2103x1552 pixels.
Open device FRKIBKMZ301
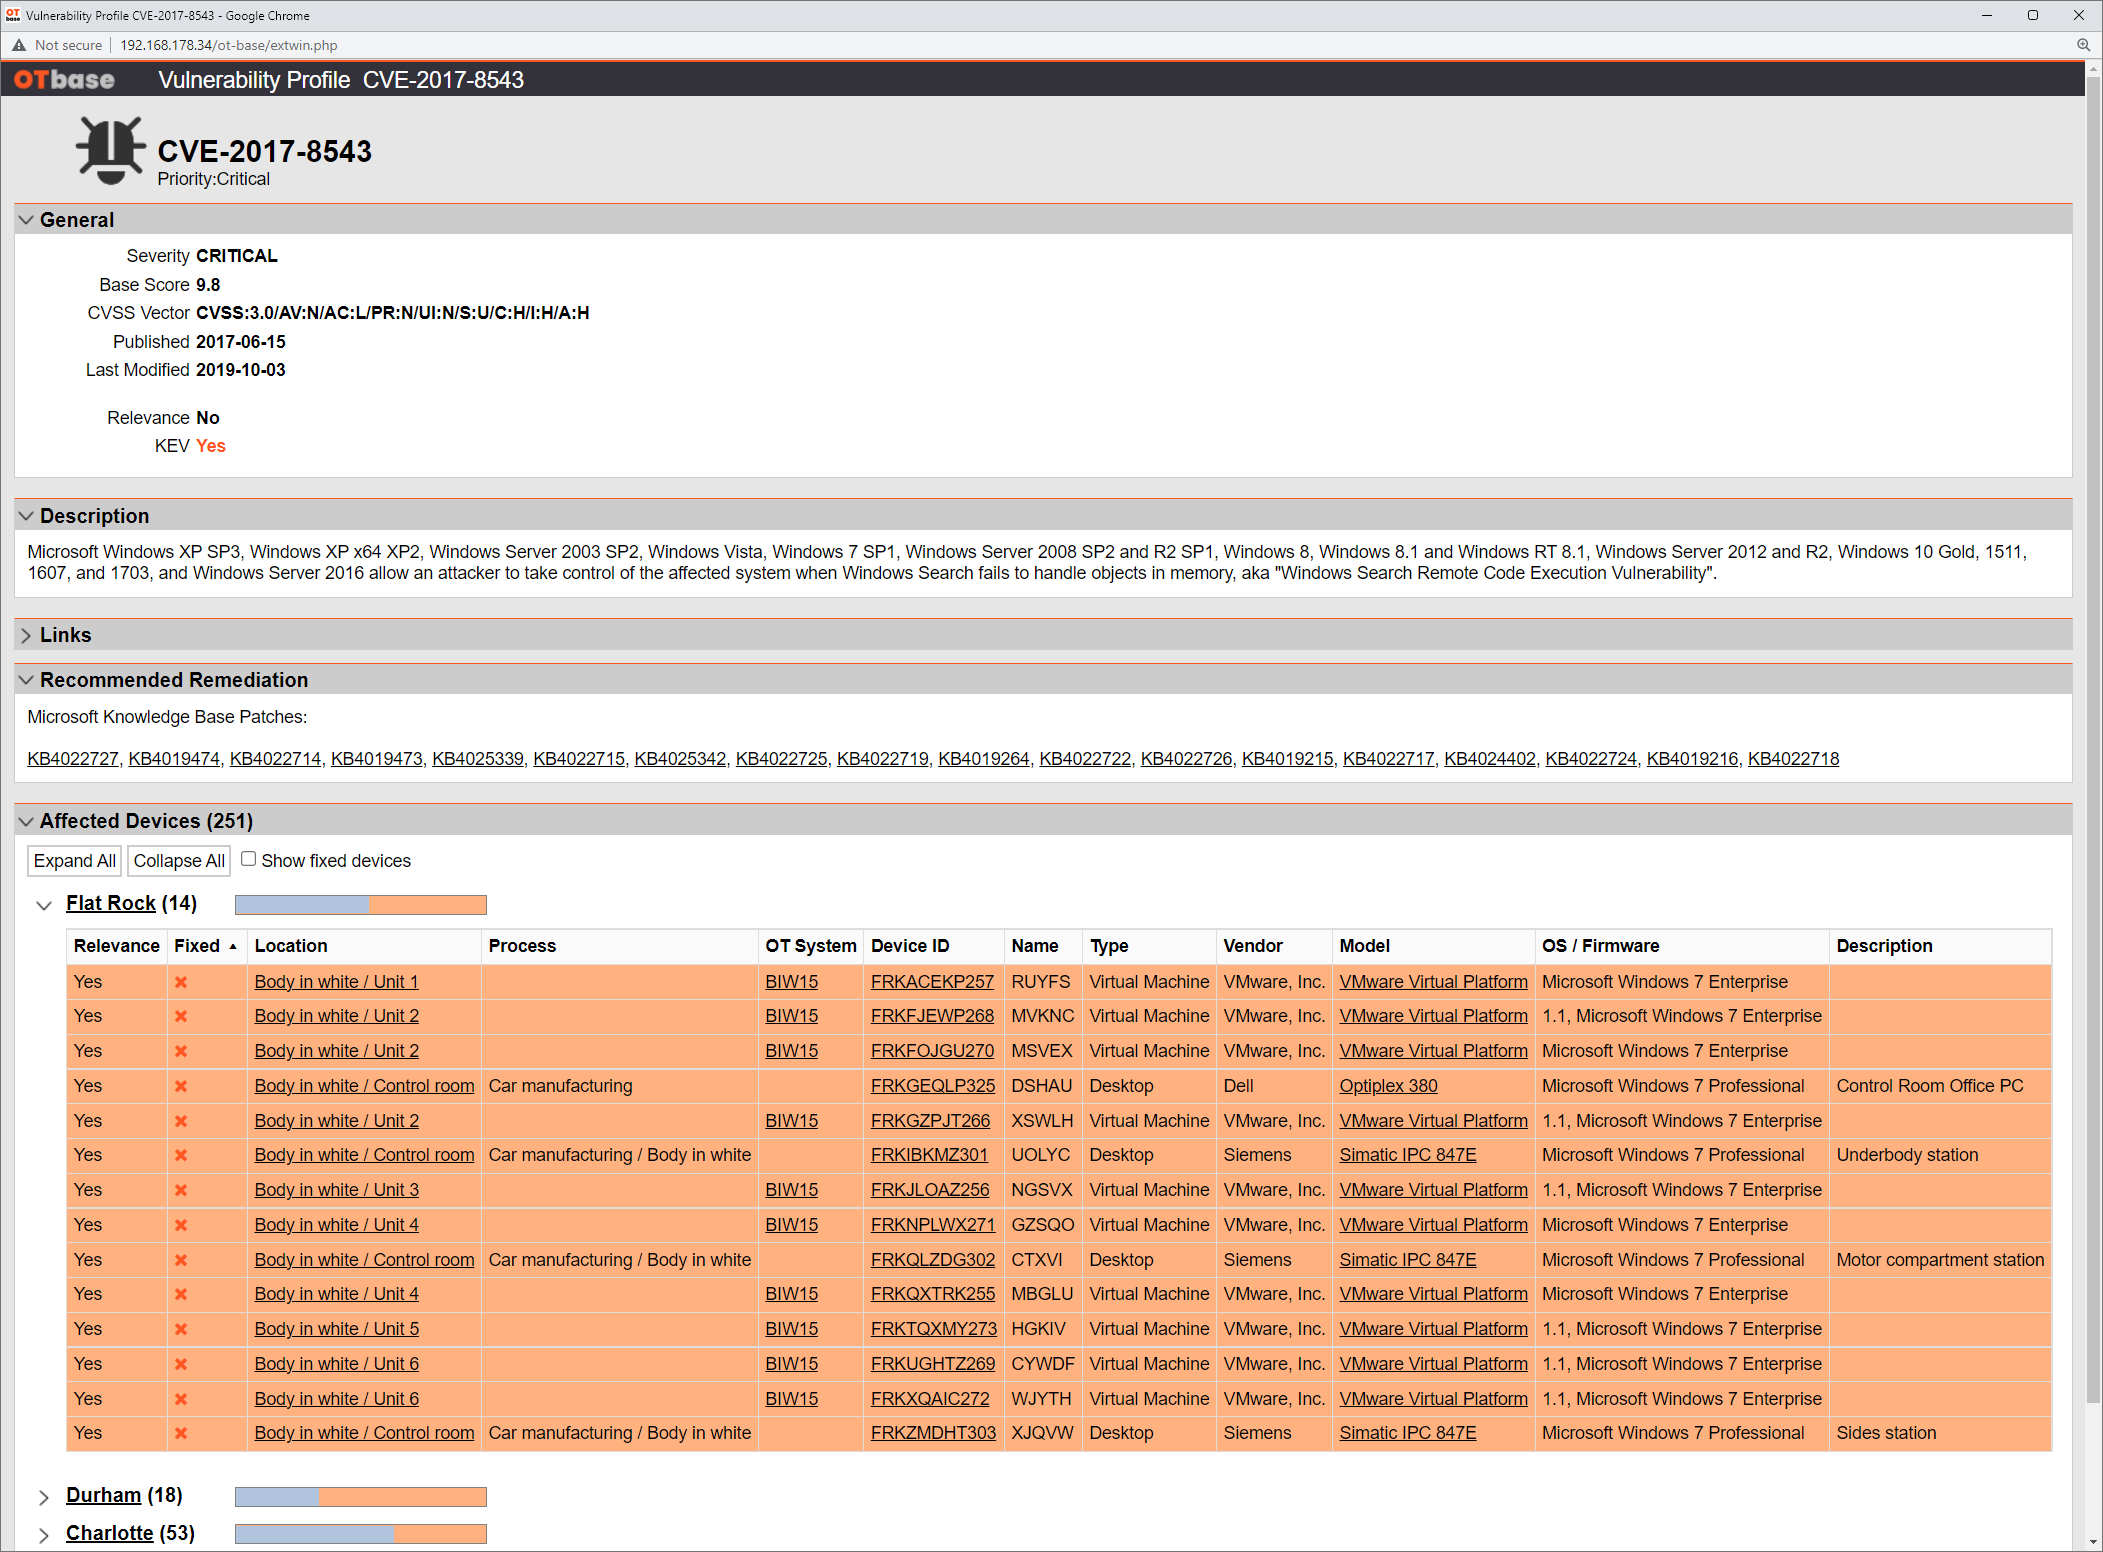(929, 1155)
